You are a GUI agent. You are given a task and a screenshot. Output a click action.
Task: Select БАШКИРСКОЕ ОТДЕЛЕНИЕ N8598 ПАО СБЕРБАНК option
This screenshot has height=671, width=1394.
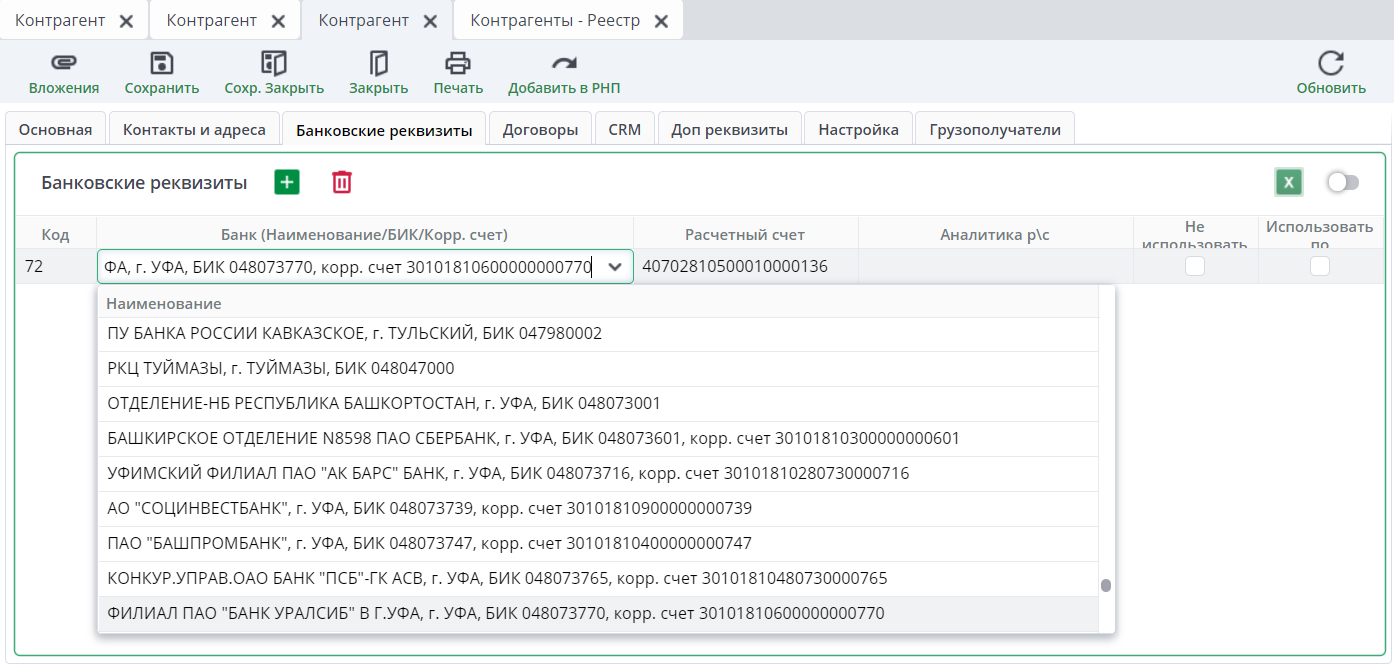click(533, 439)
